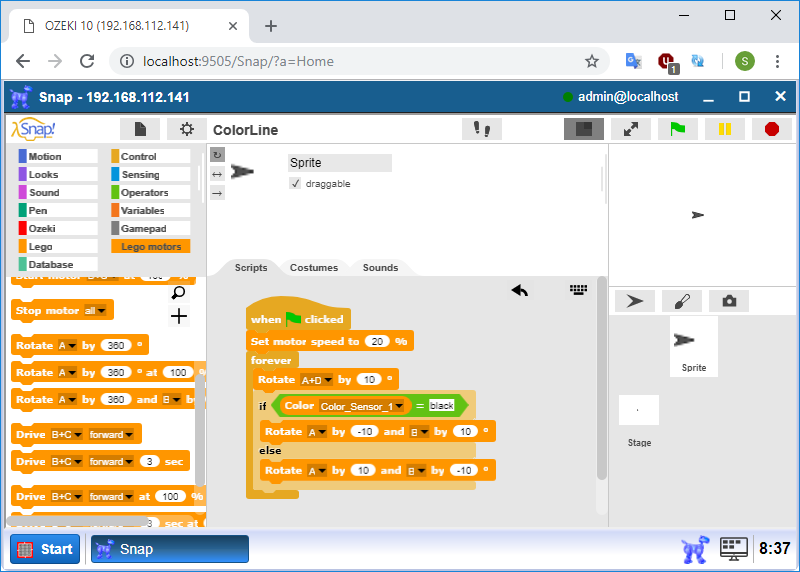
Task: Select the Pen block category
Action: [x=58, y=210]
